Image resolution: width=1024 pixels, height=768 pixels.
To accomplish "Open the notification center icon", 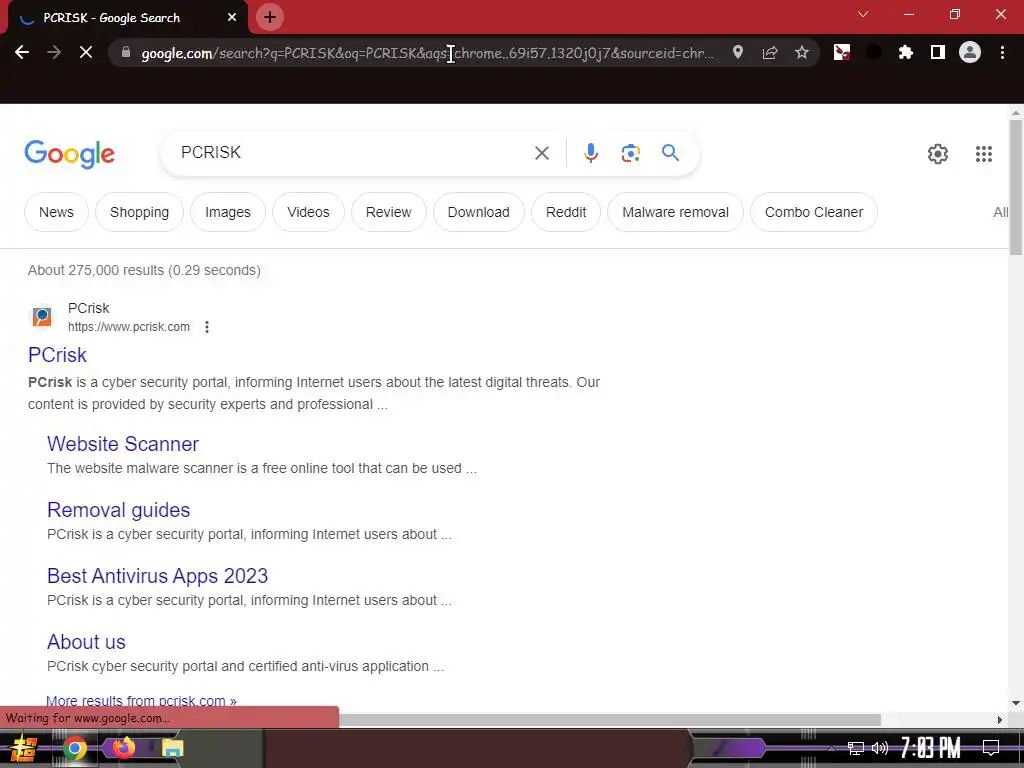I will coord(991,748).
